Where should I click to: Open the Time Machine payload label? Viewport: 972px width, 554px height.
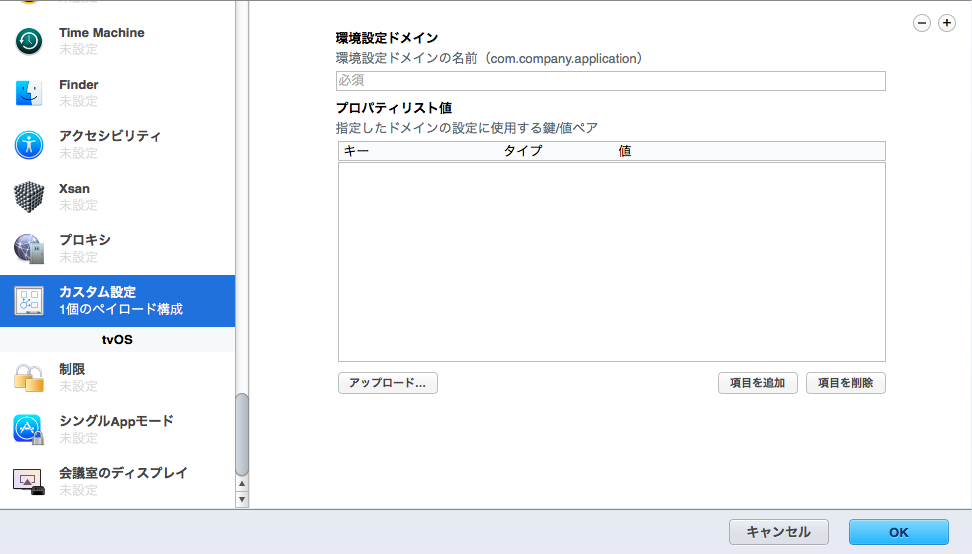coord(102,33)
